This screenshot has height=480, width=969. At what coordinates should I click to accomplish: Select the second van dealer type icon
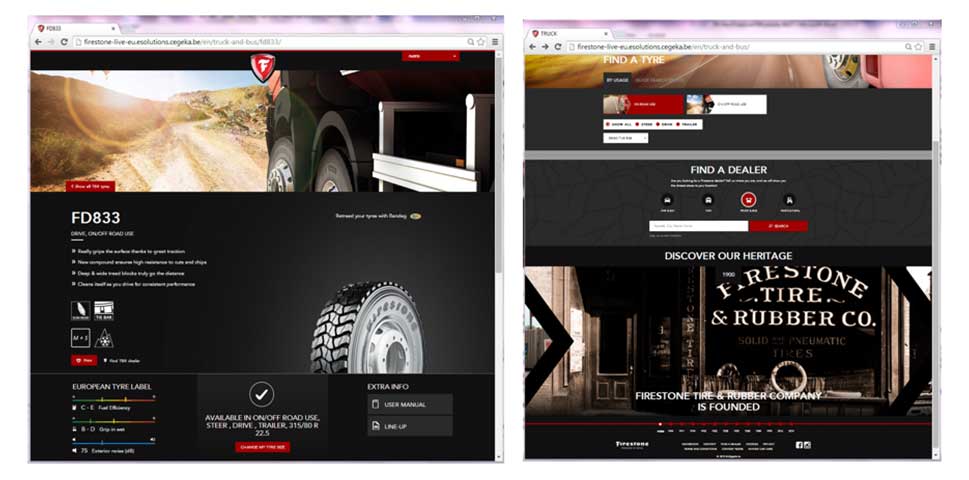coord(708,200)
